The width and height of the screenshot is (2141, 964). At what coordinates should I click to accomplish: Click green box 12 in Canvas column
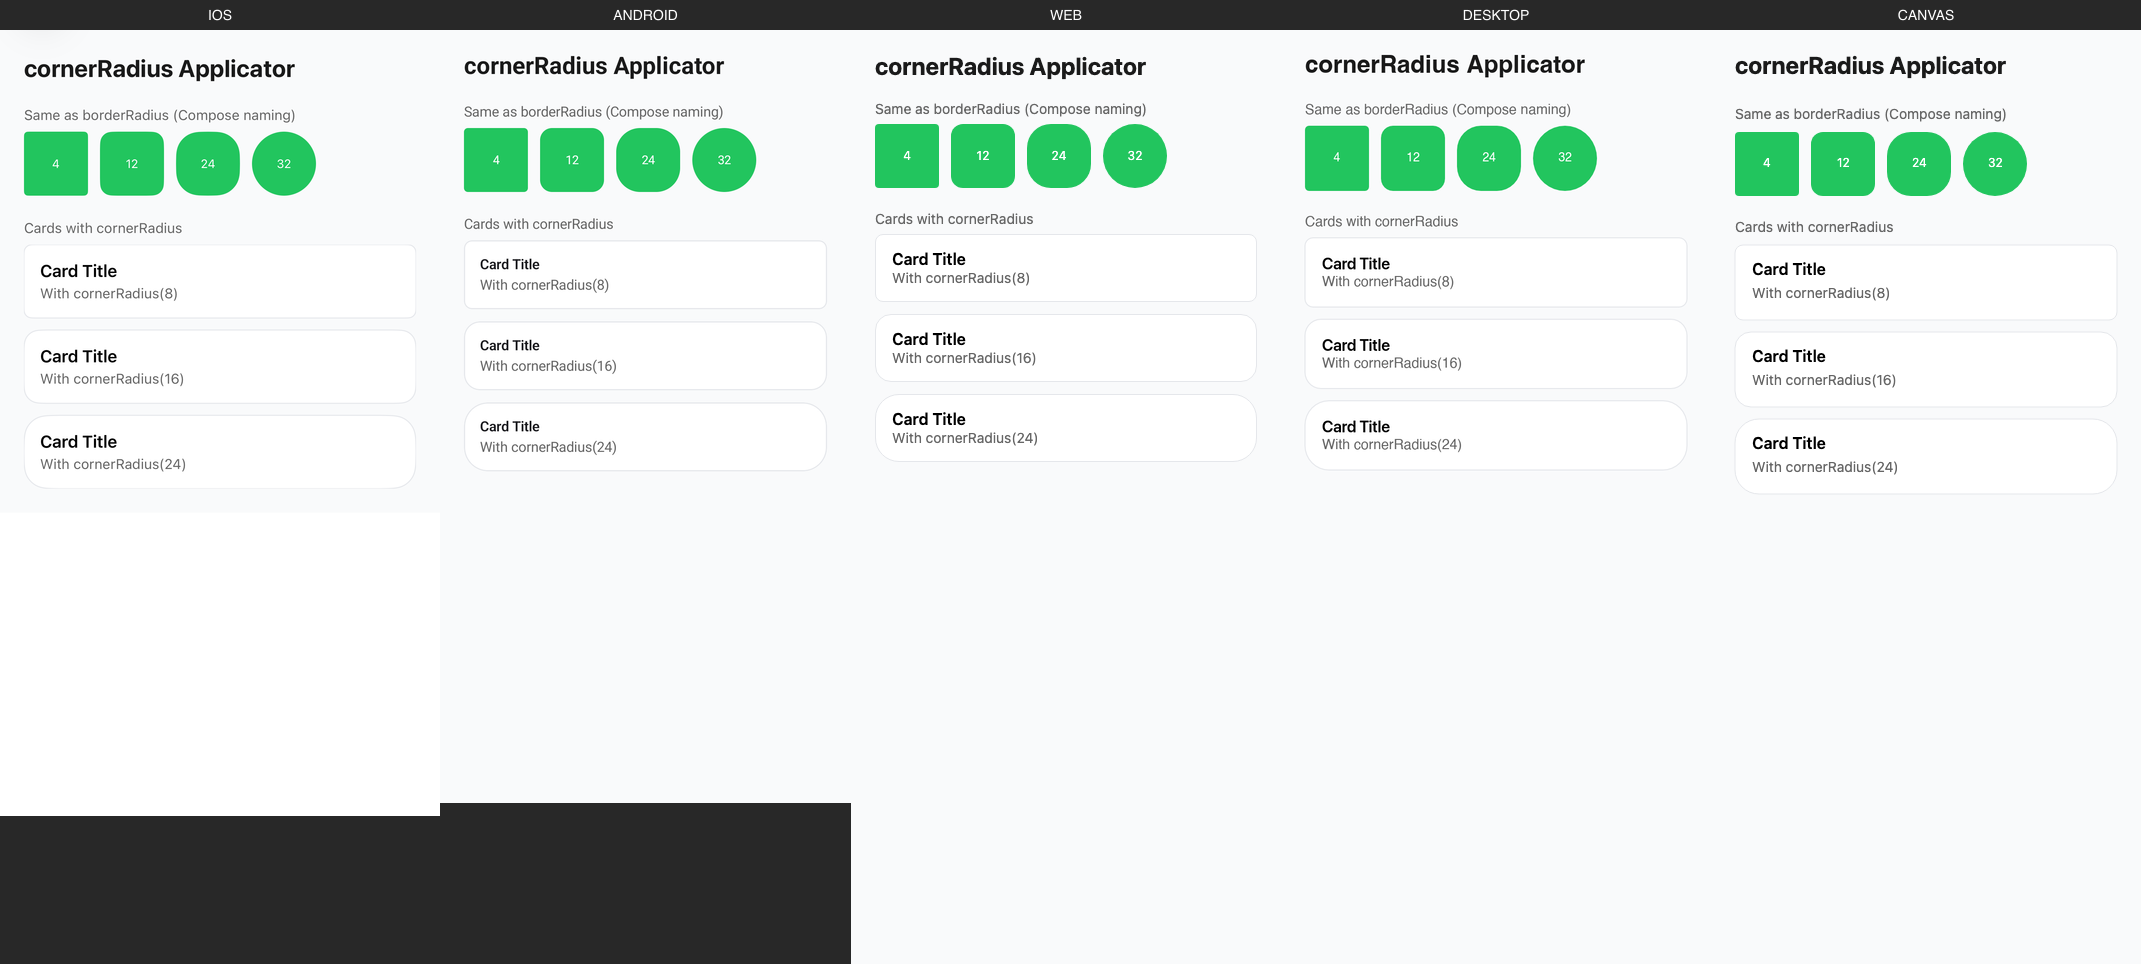click(x=1843, y=164)
